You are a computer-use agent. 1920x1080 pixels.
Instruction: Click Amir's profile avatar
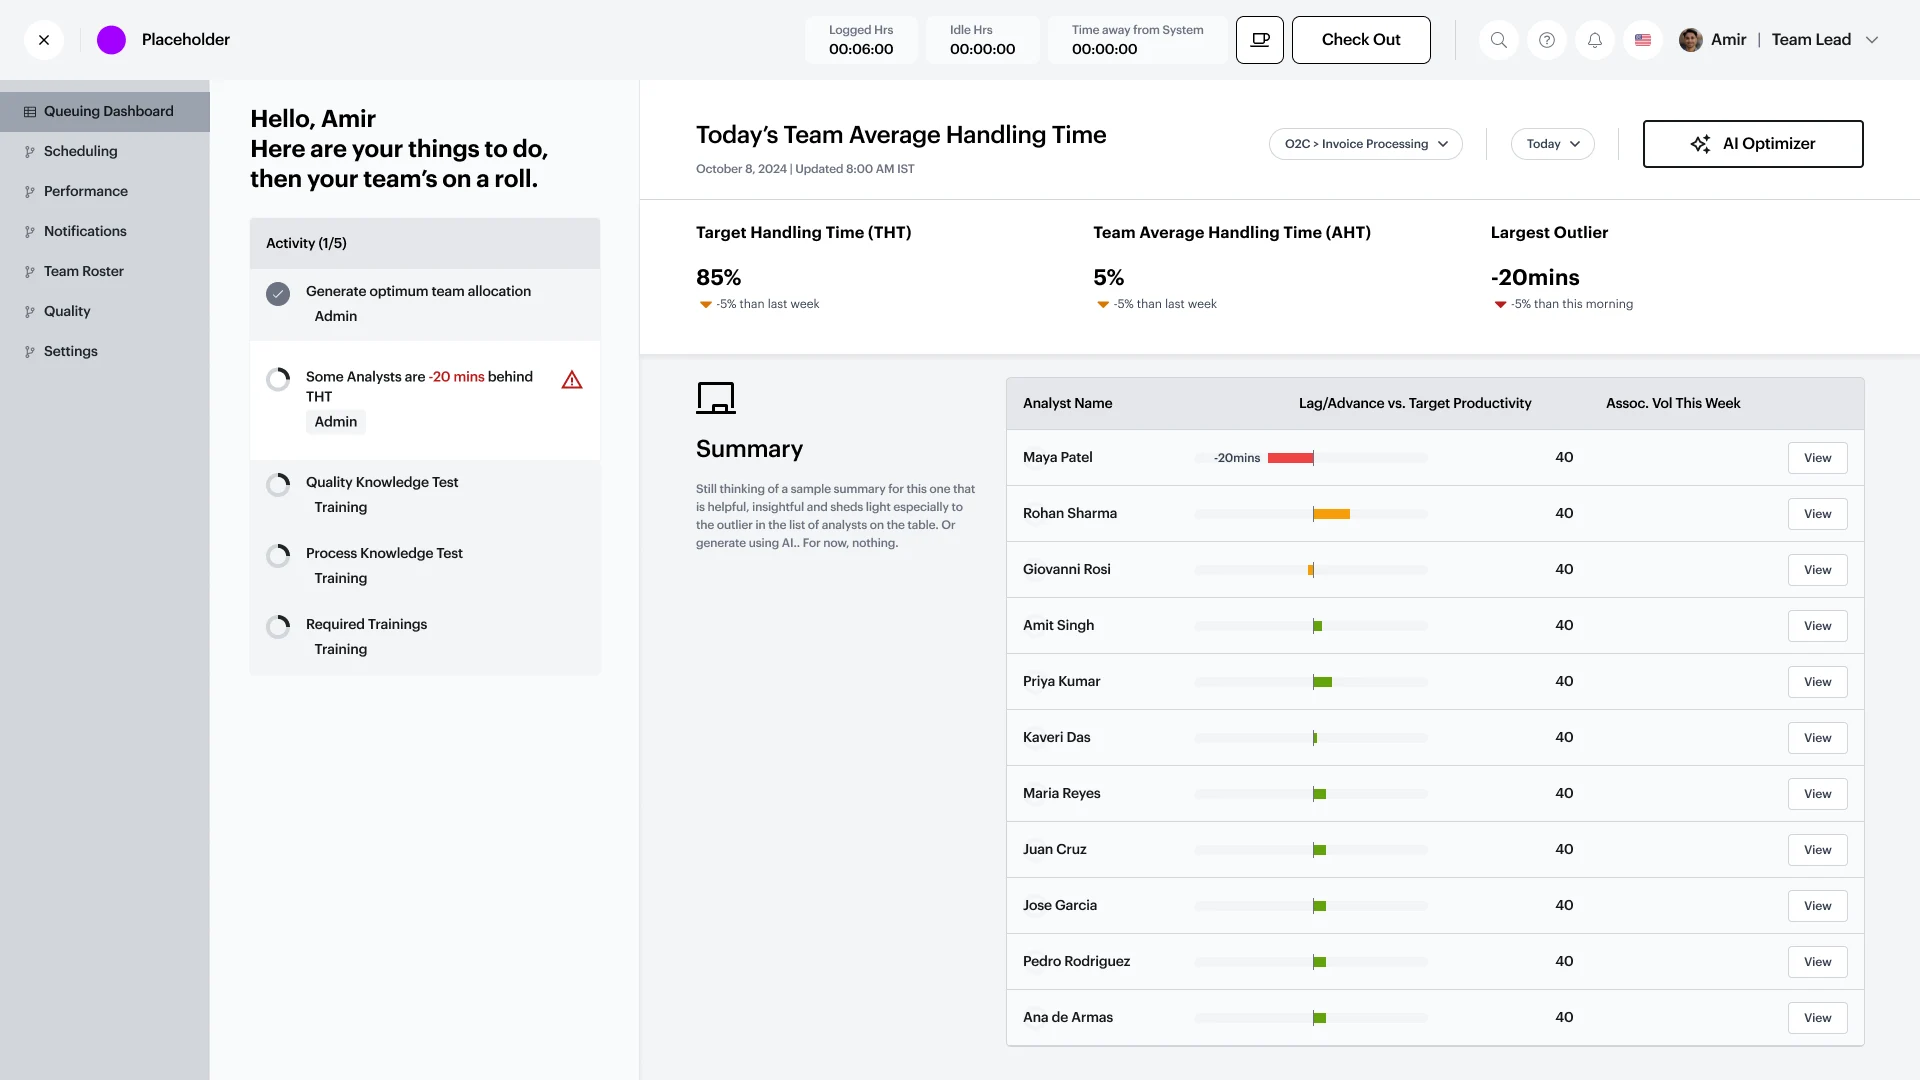point(1691,40)
